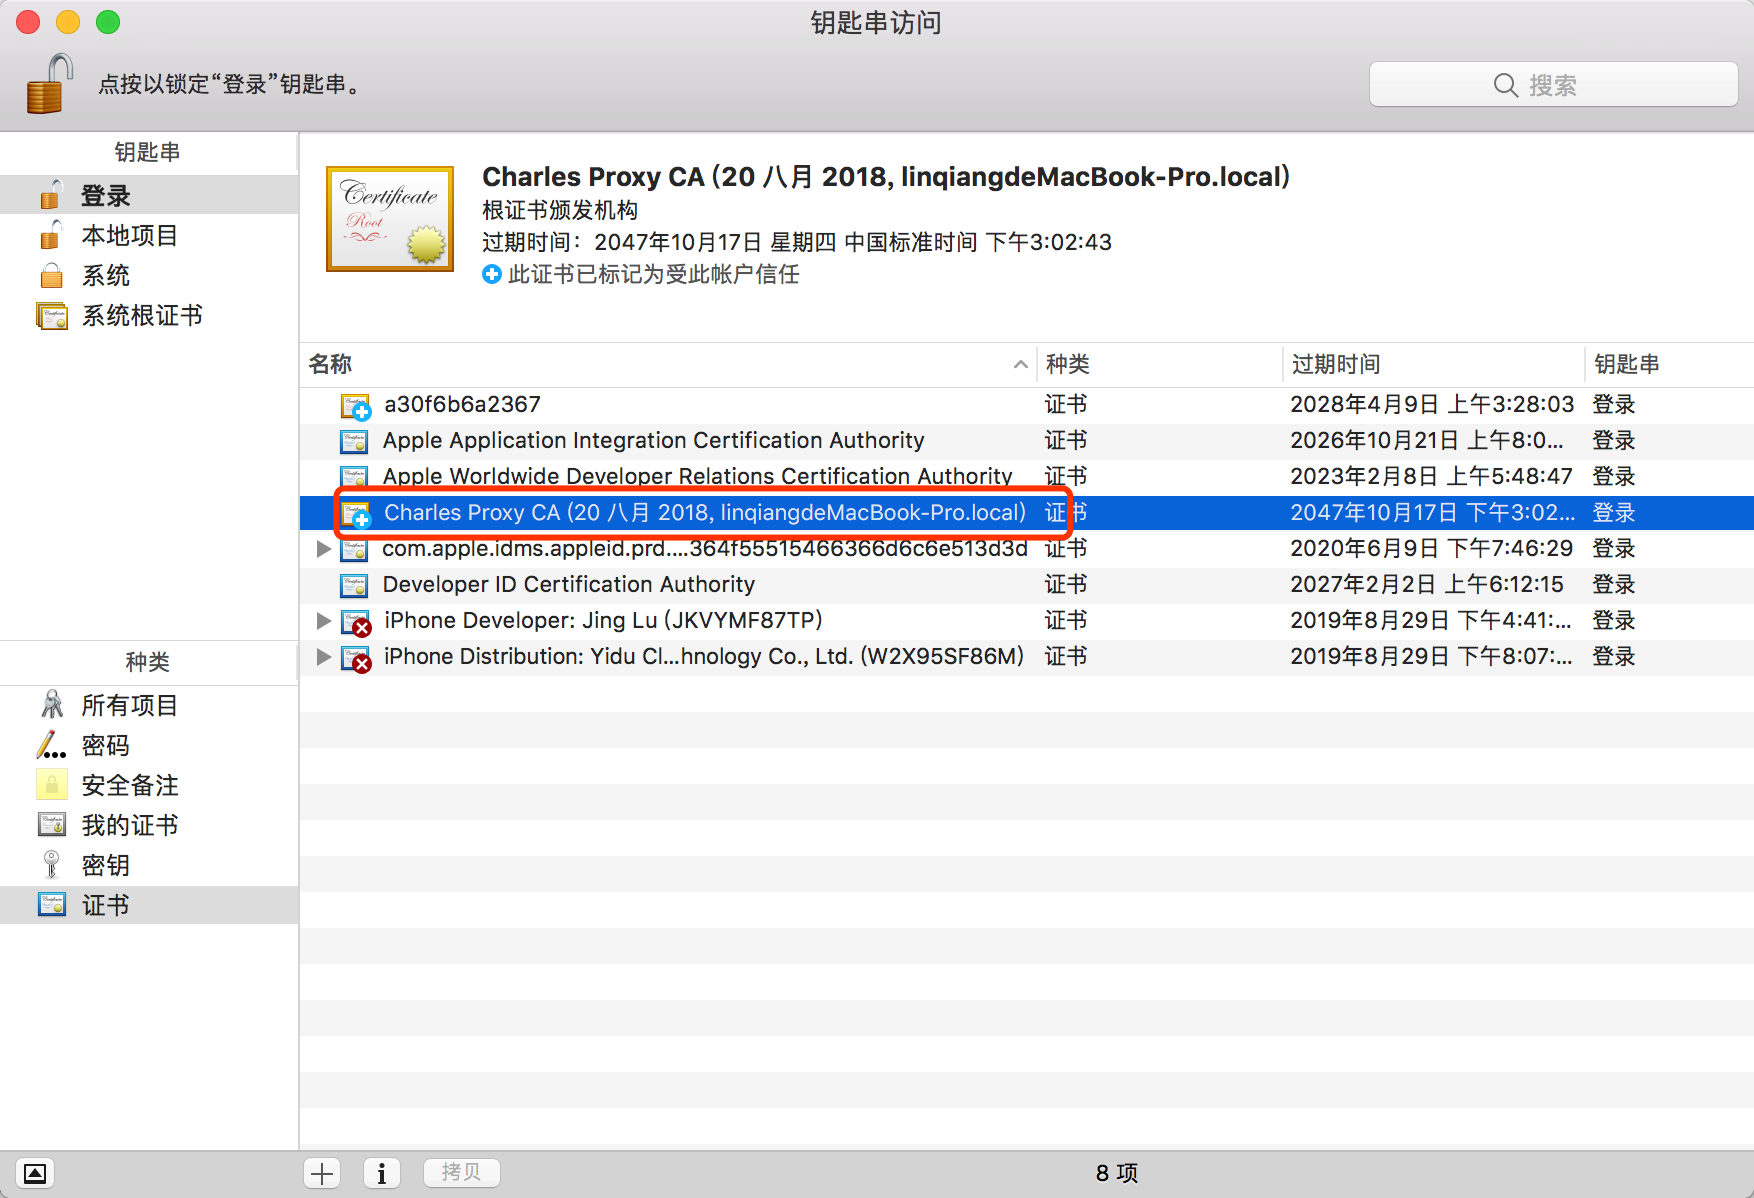Click the search magnifier icon
1754x1198 pixels.
pyautogui.click(x=1505, y=85)
